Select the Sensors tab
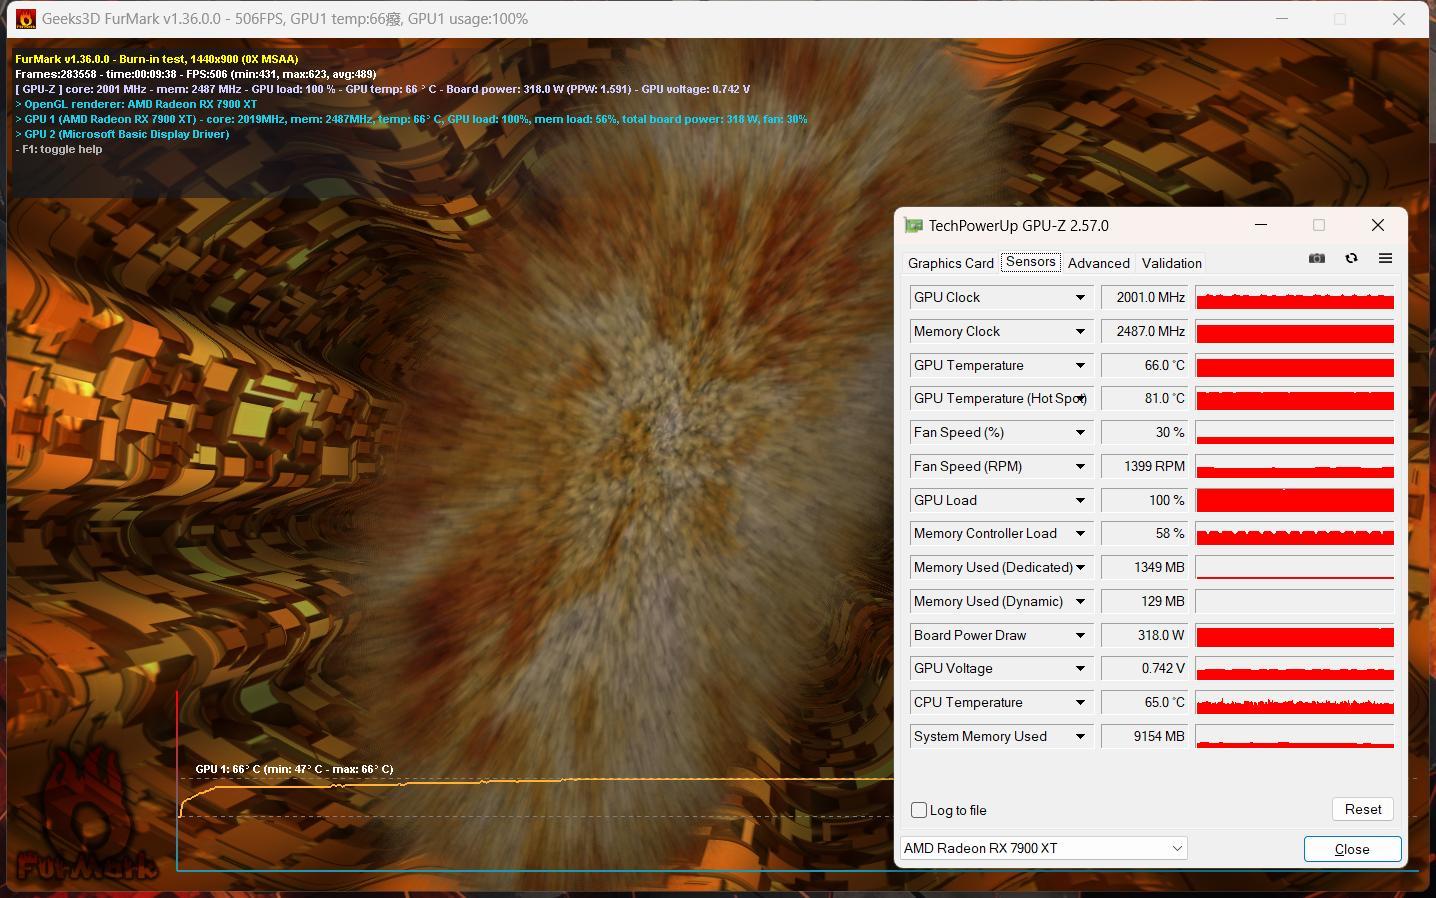The width and height of the screenshot is (1436, 898). click(1030, 262)
